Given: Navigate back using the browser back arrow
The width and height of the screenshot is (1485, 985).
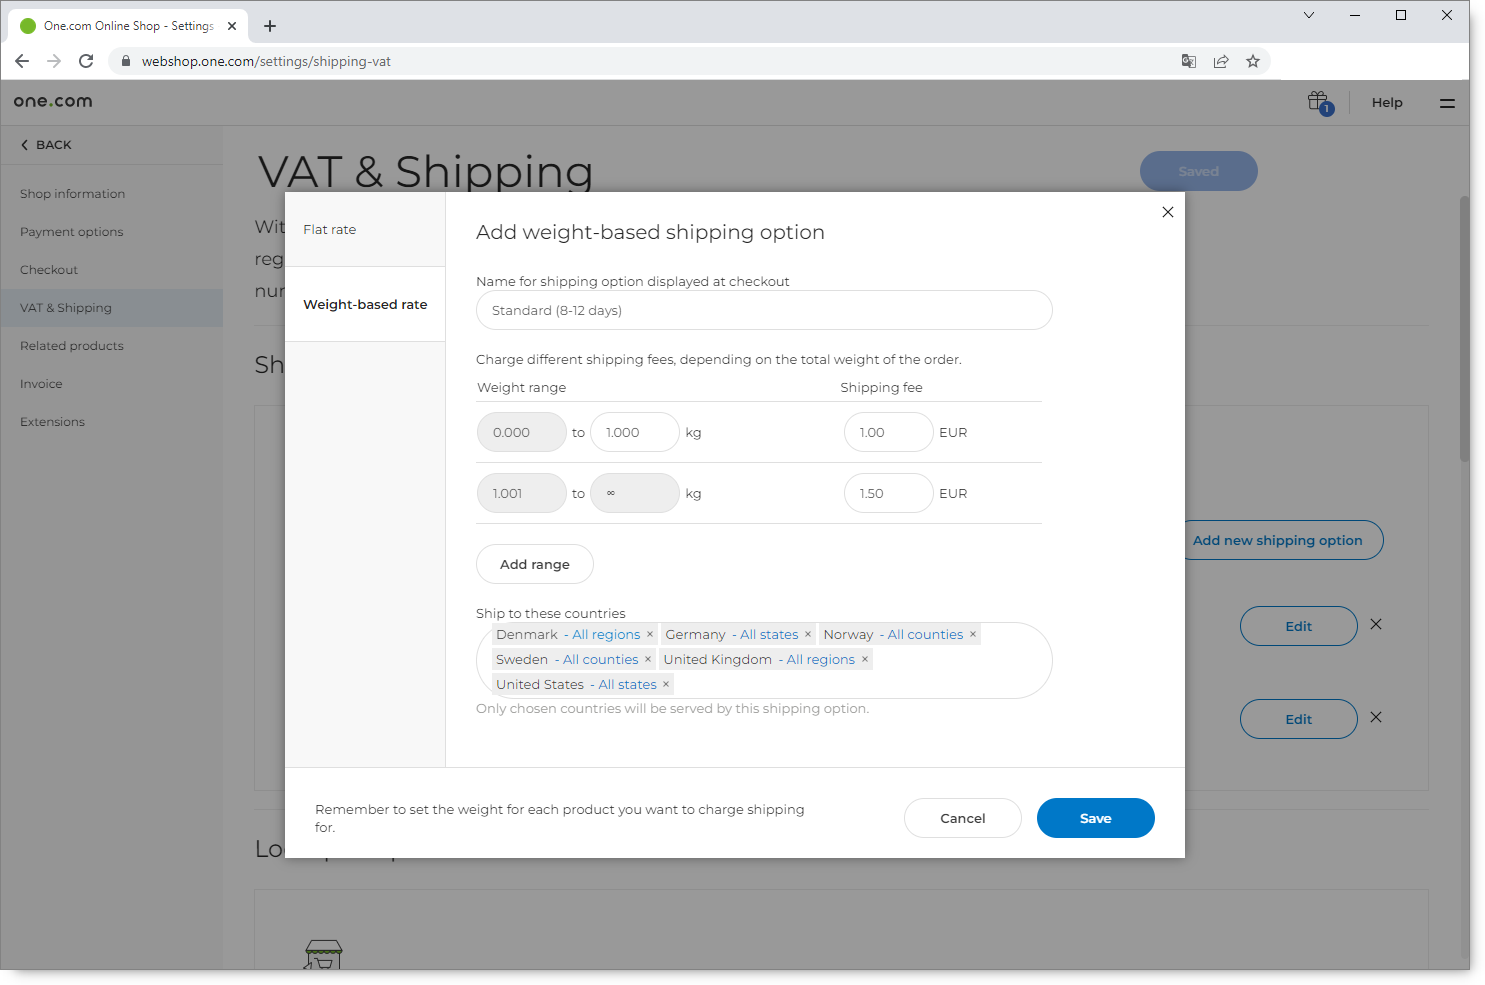Looking at the screenshot, I should coord(22,61).
